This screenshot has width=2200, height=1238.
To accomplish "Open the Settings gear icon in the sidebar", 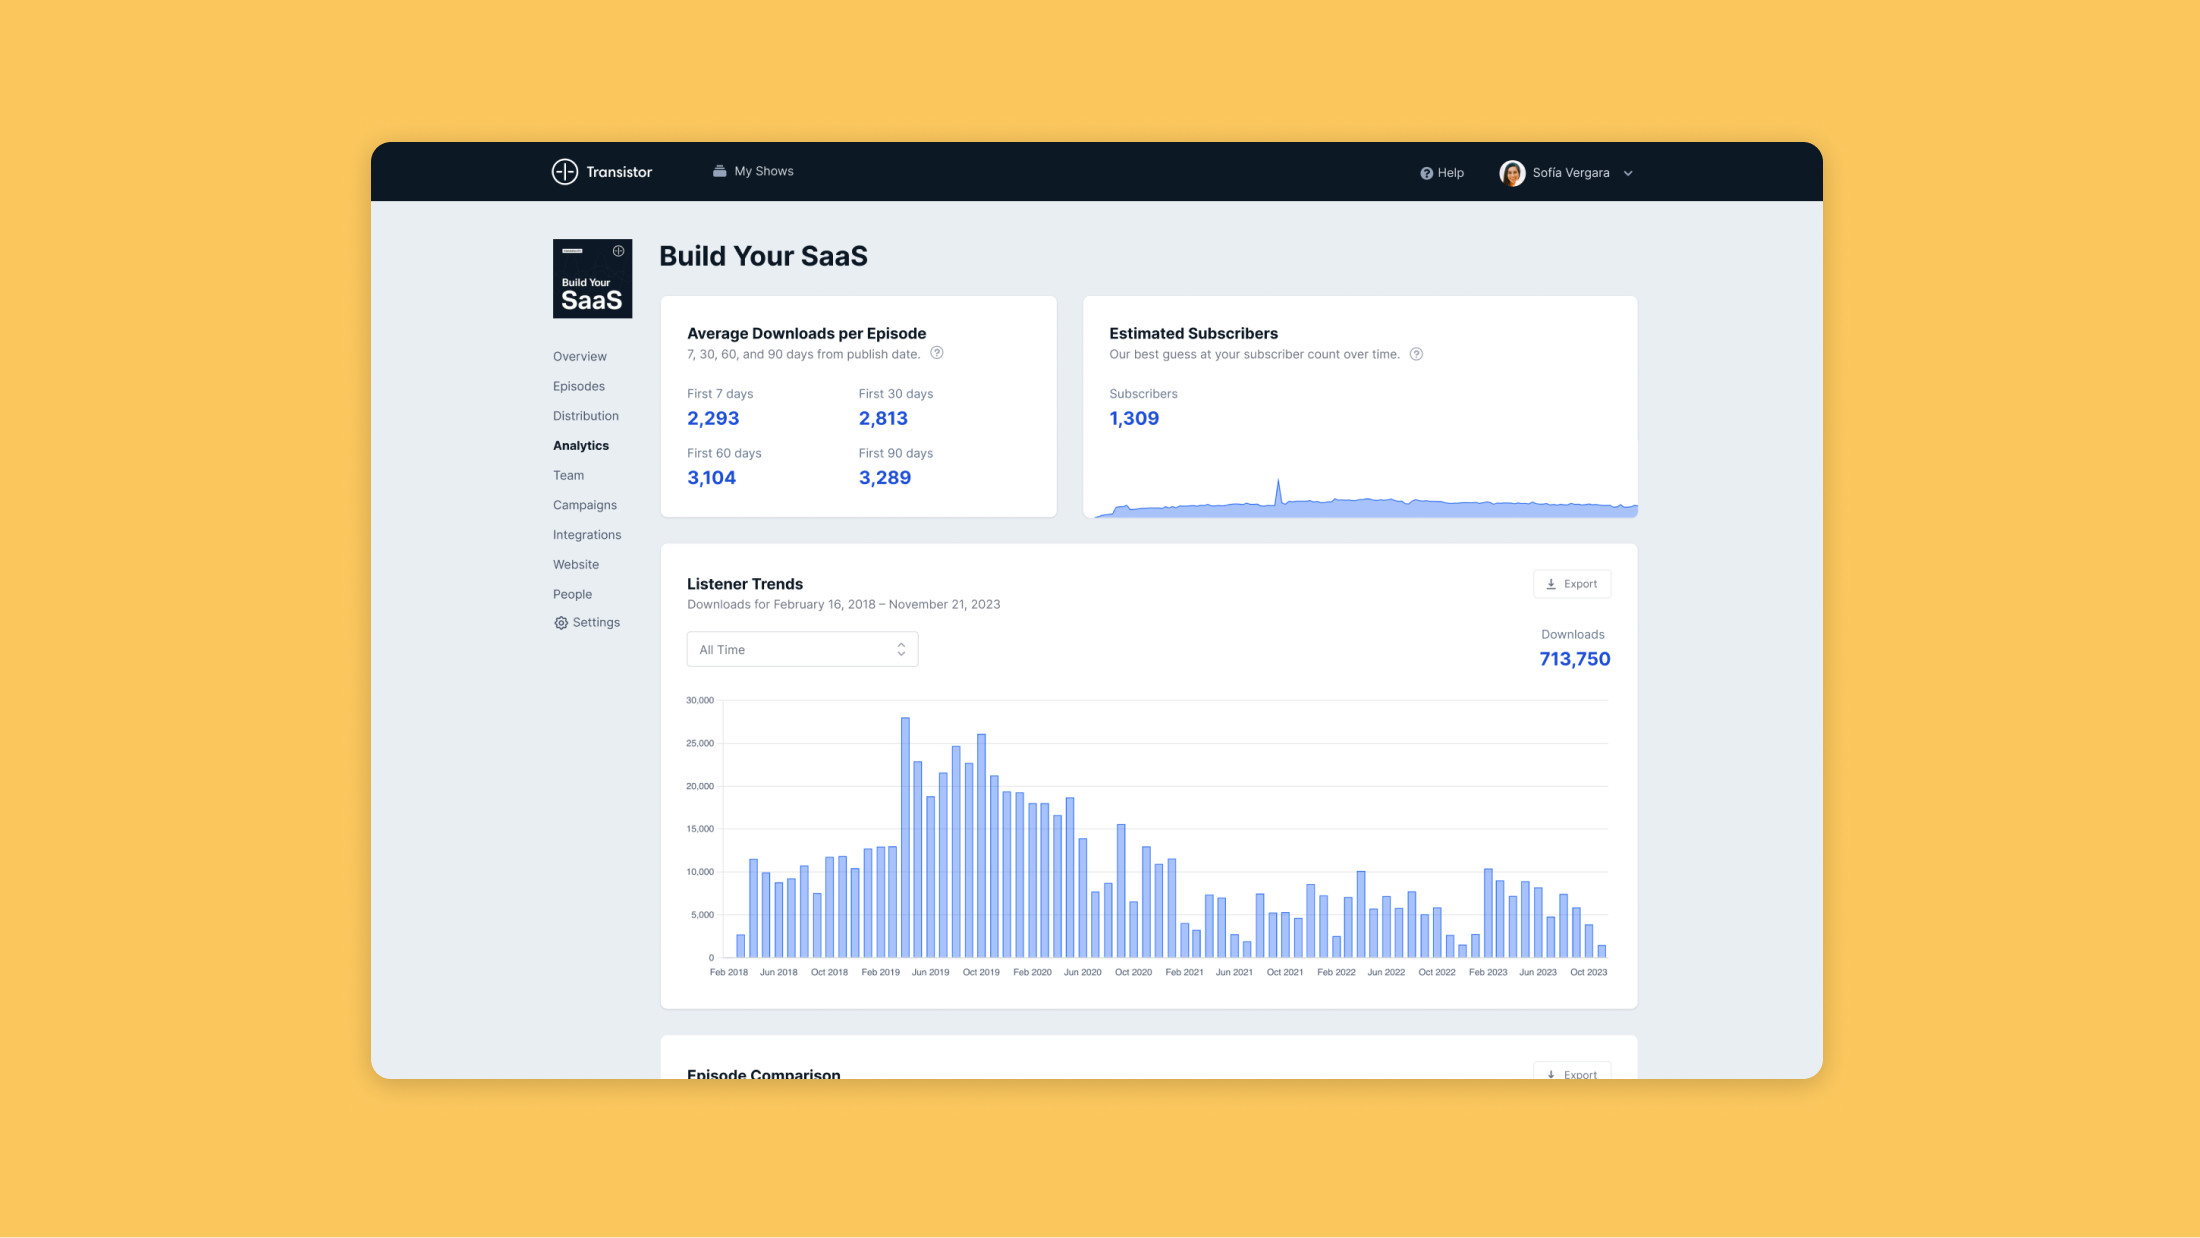I will pos(560,622).
